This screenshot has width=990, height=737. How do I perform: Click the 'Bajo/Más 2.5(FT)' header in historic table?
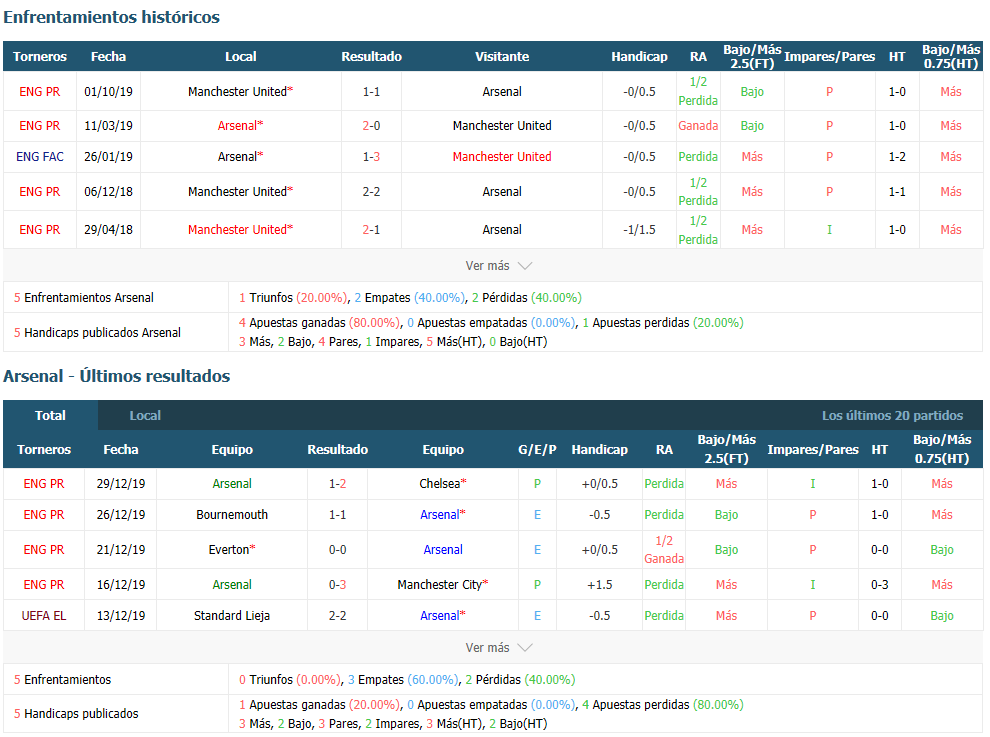(752, 57)
